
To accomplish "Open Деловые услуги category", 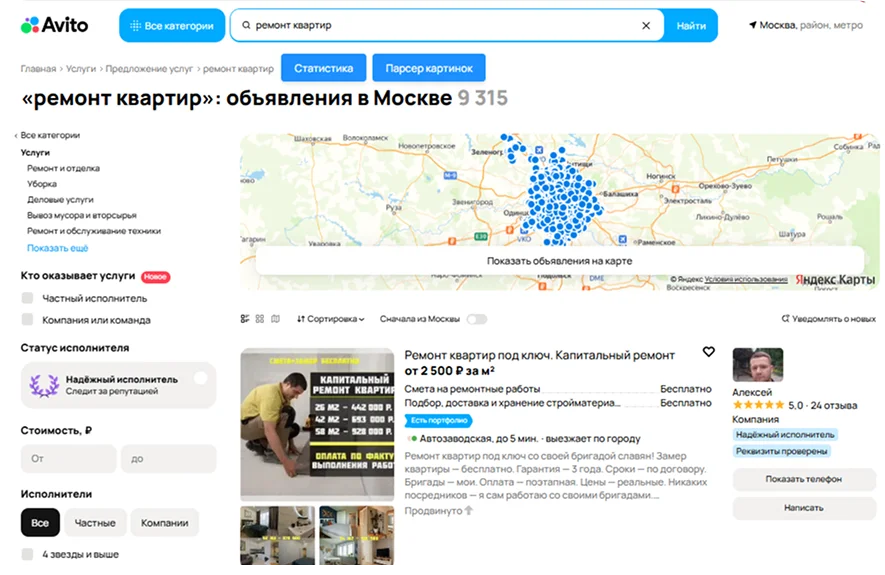I will click(x=60, y=200).
